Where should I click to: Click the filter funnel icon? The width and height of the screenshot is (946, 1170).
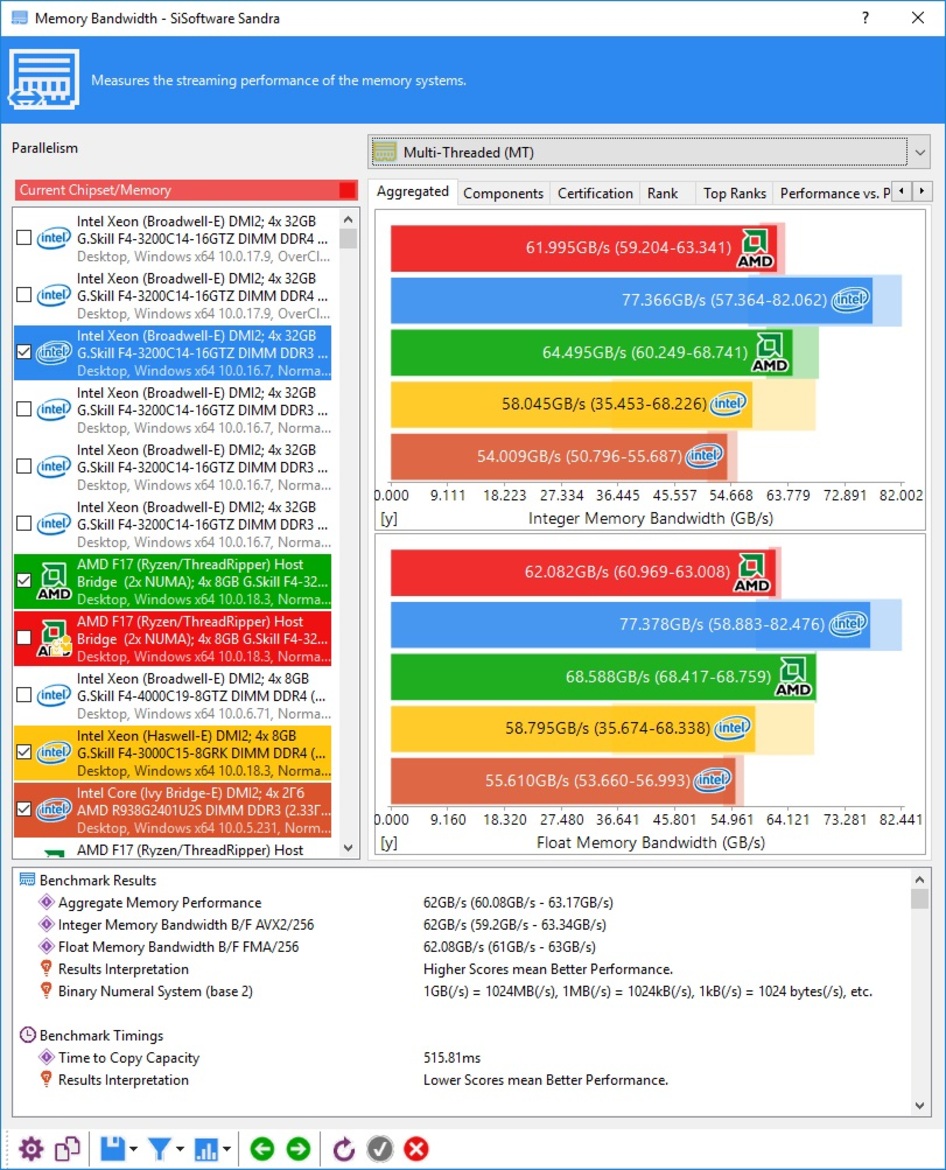159,1148
